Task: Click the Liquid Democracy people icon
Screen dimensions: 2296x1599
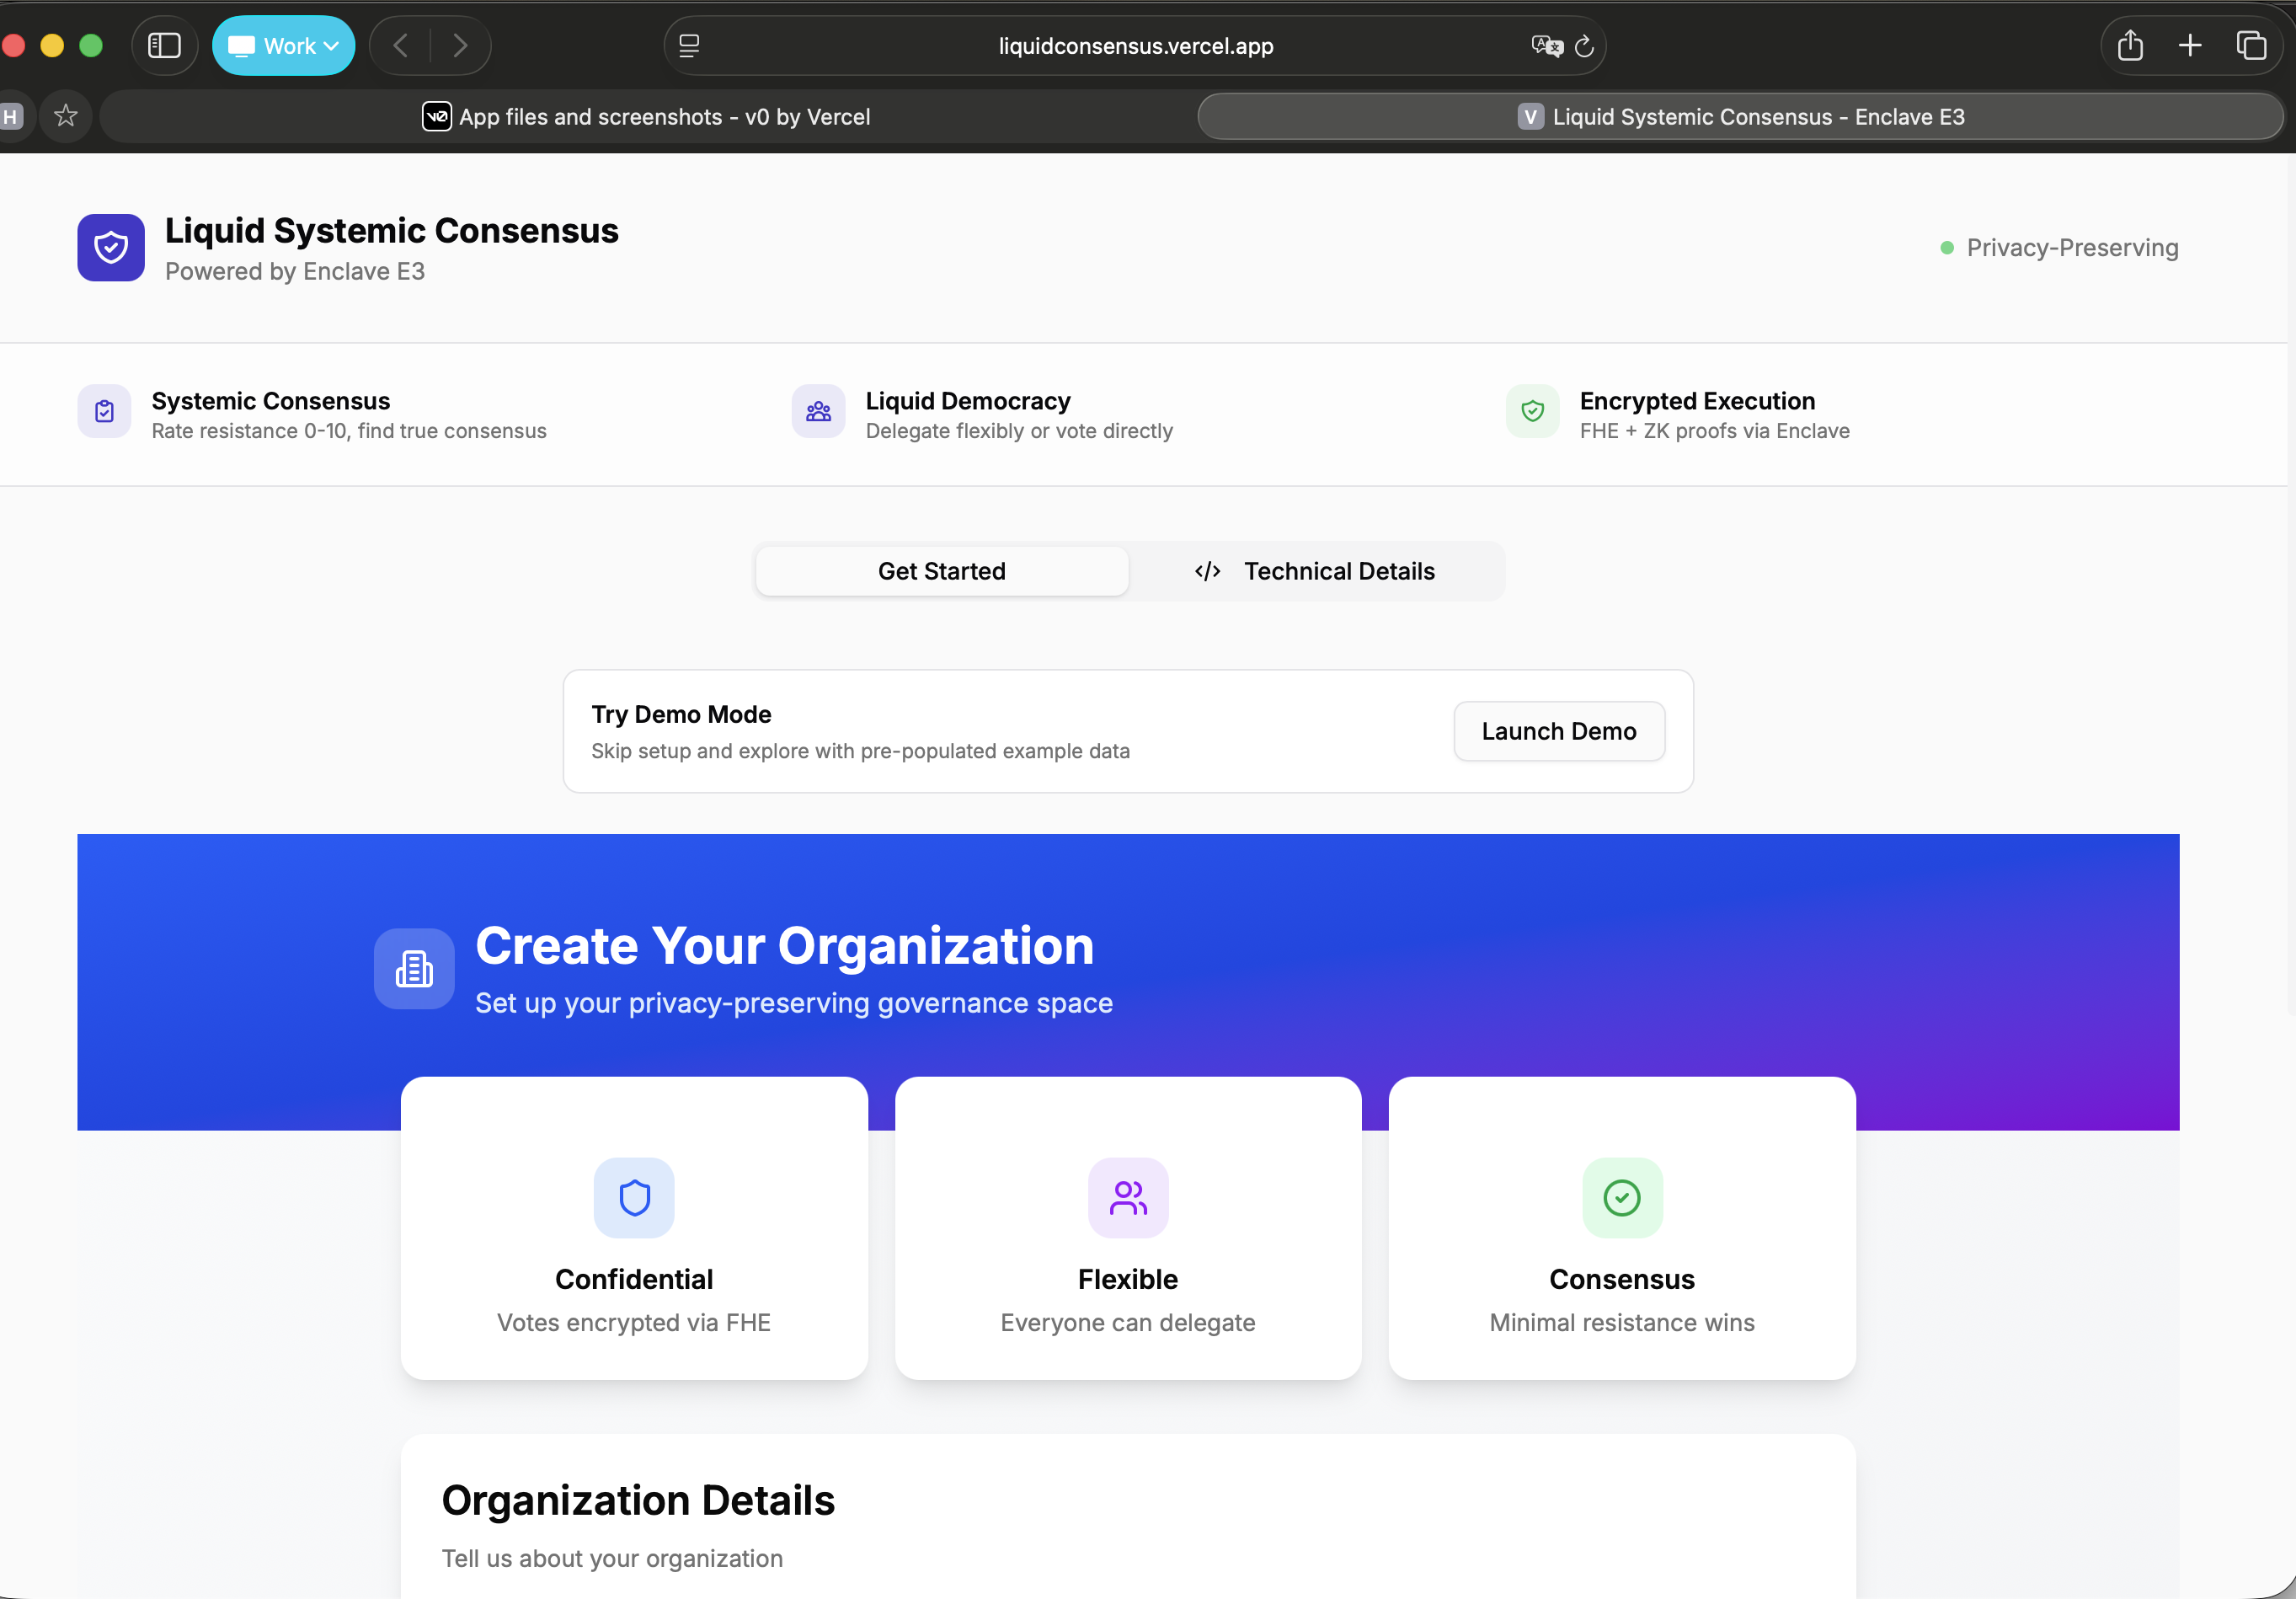Action: [x=818, y=411]
